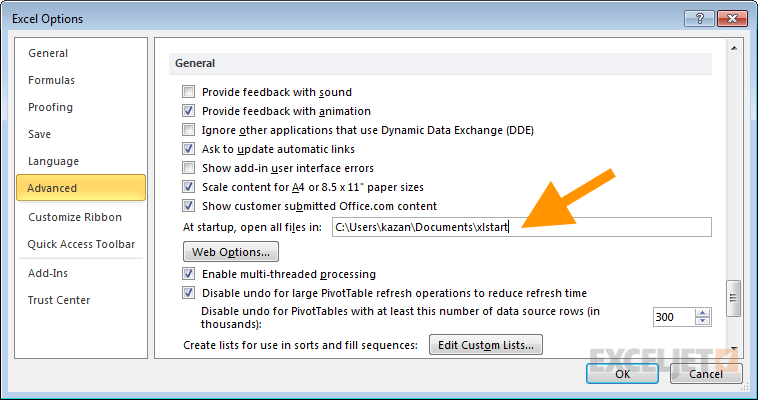Uncheck Ask to update automatic links
The height and width of the screenshot is (400, 758).
[189, 148]
